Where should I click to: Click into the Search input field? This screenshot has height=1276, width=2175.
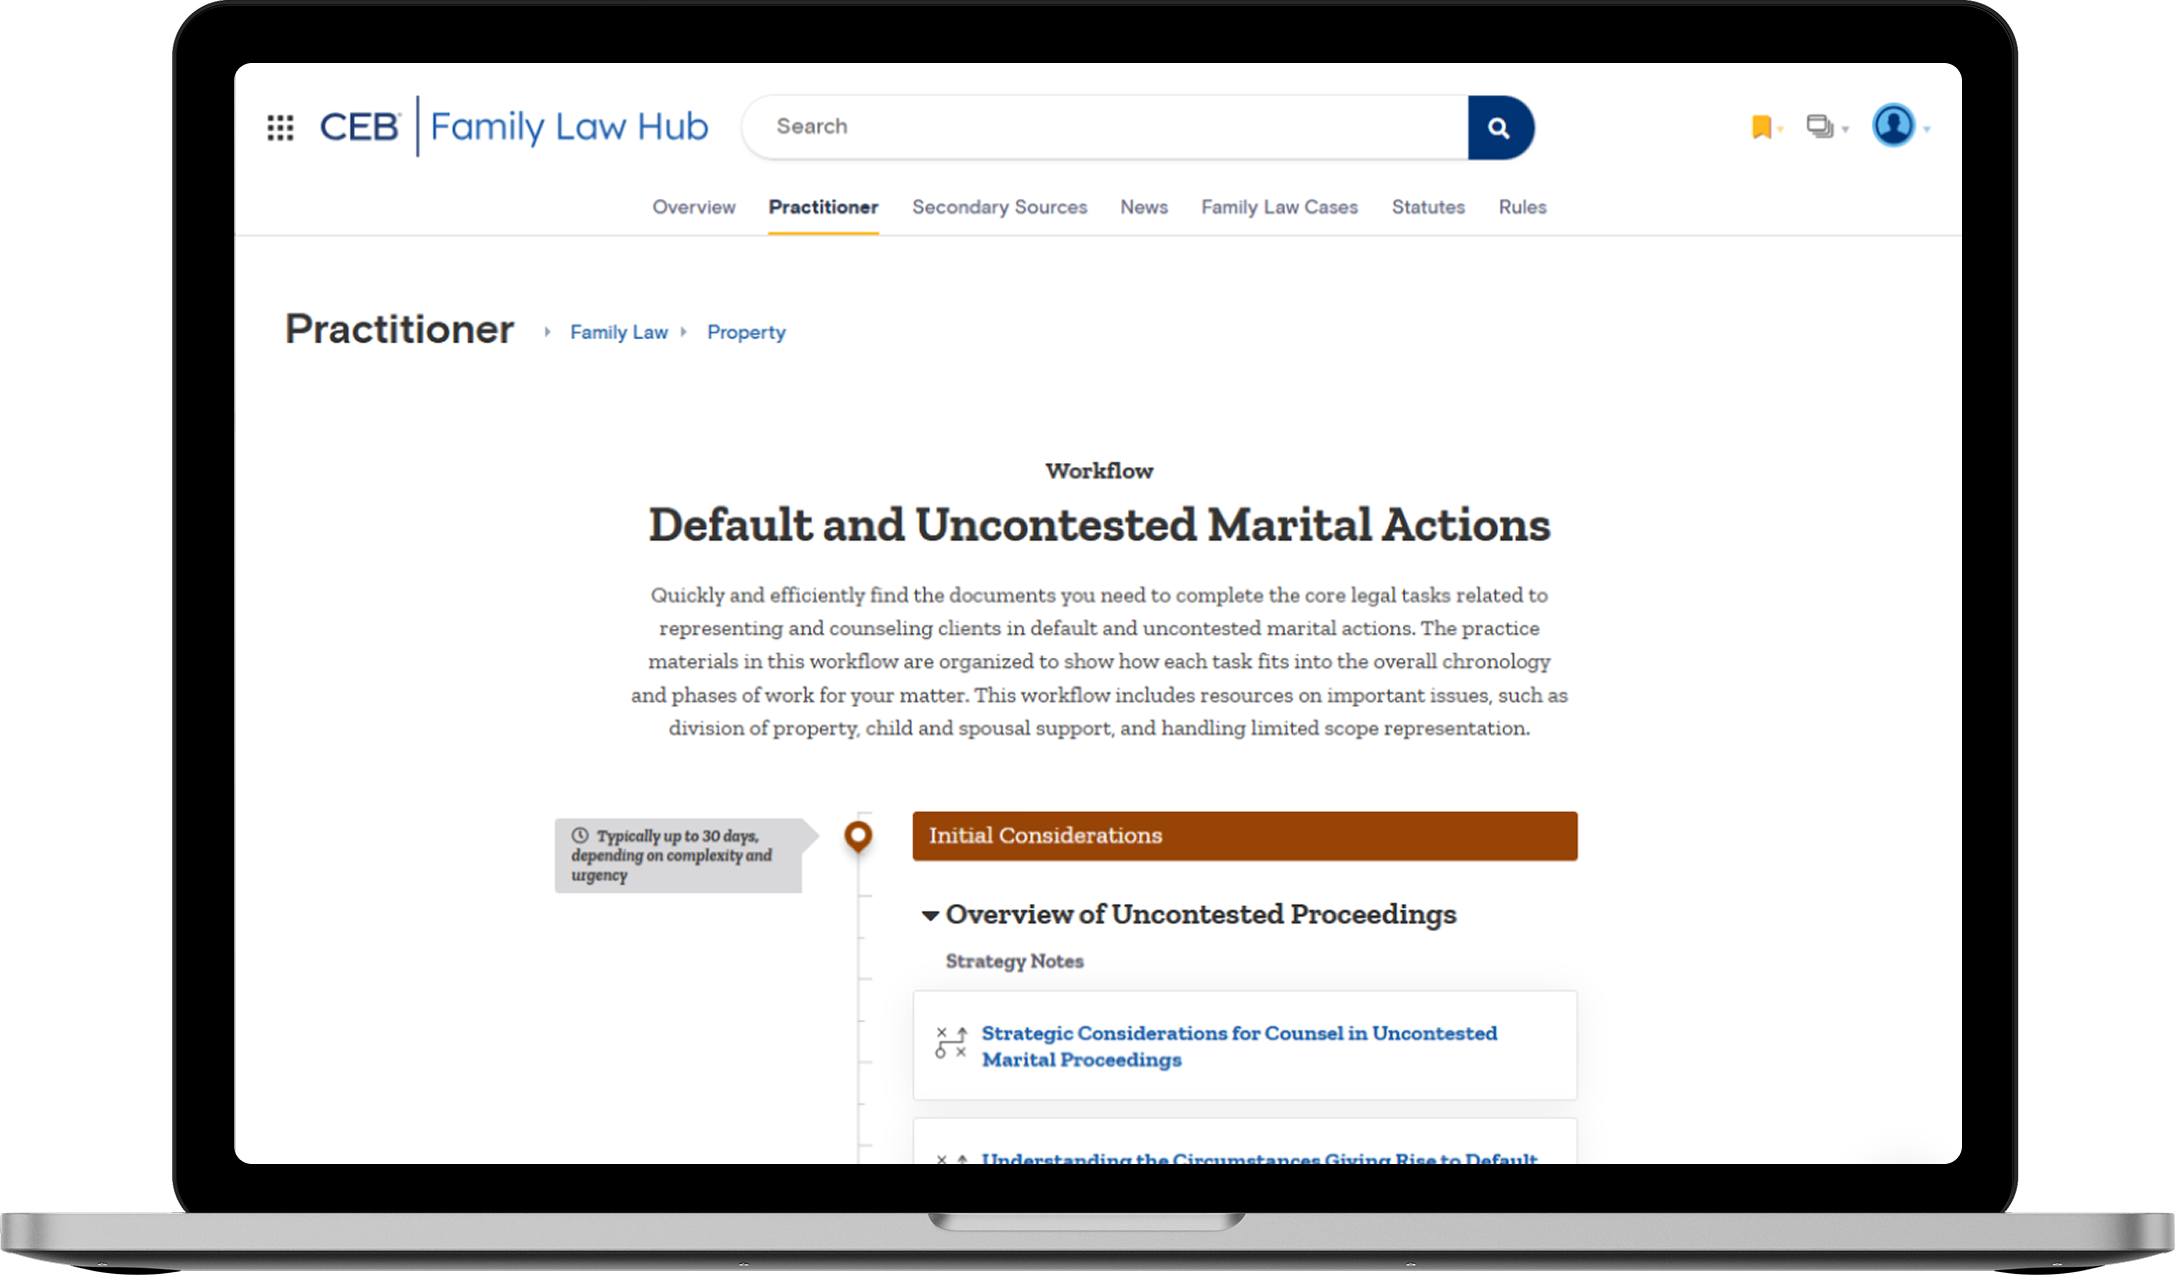(1100, 127)
